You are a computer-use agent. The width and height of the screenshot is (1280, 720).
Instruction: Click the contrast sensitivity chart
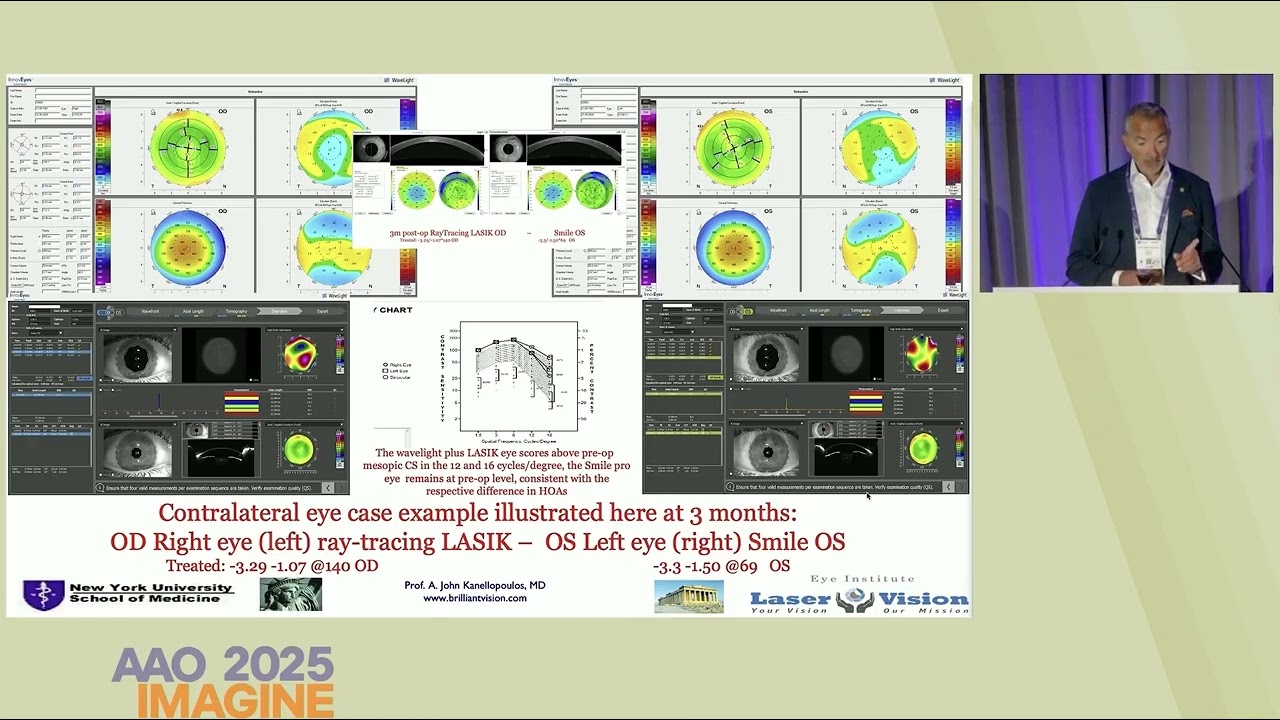click(518, 382)
